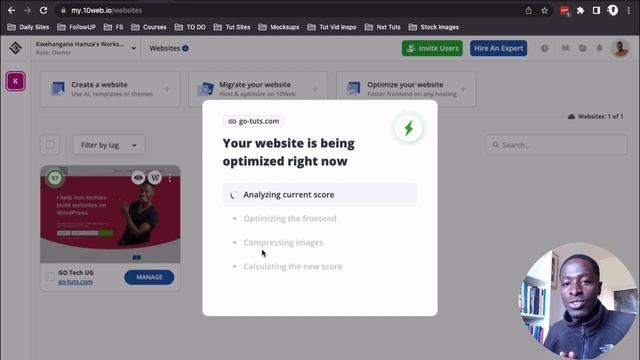Click the 10Web logo icon
640x360 pixels.
[16, 48]
